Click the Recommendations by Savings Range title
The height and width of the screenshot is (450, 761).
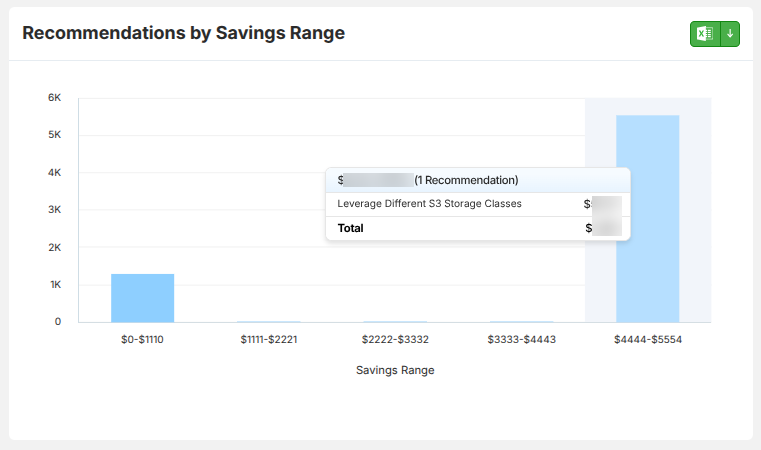pos(183,33)
